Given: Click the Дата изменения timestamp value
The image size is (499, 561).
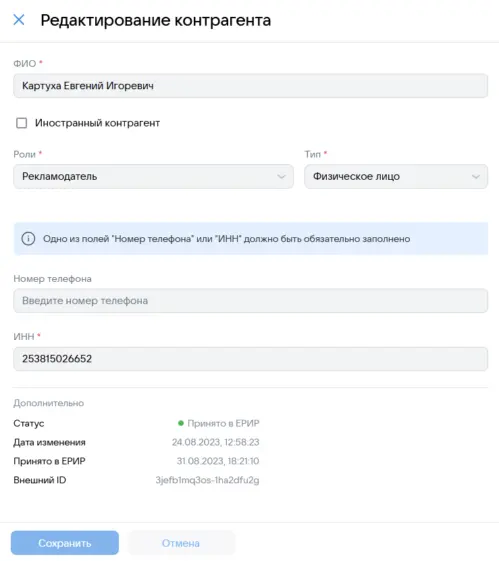Looking at the screenshot, I should click(216, 442).
